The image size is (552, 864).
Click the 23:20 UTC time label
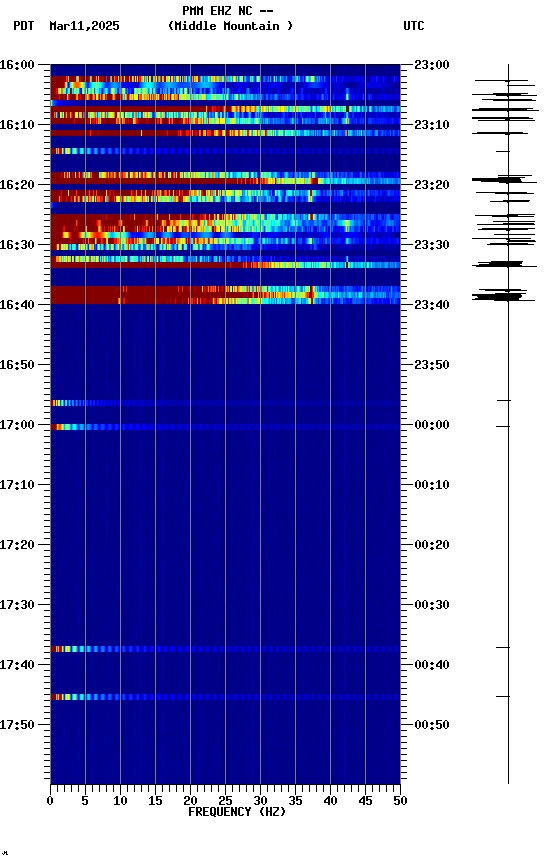tap(432, 185)
